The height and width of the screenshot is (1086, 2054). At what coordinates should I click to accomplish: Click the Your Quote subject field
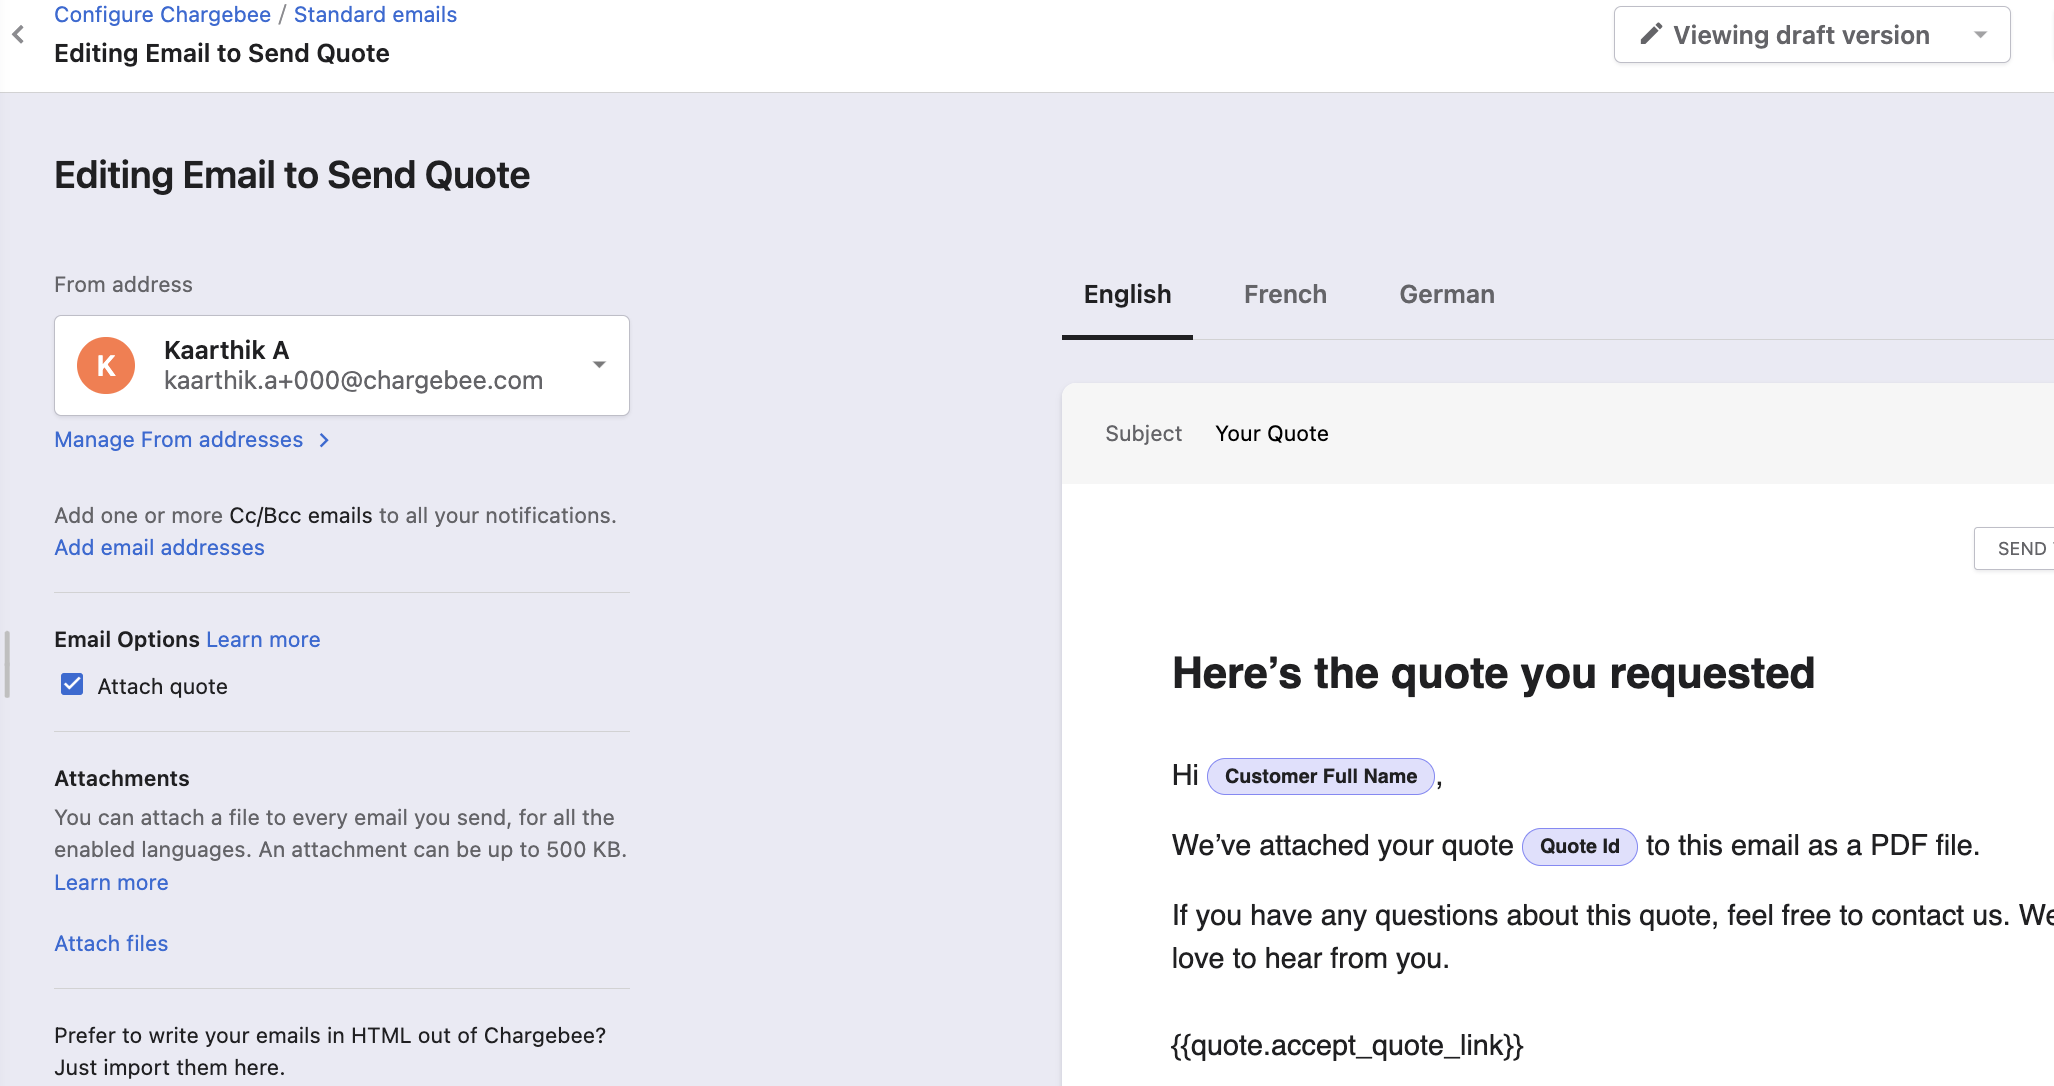1271,434
